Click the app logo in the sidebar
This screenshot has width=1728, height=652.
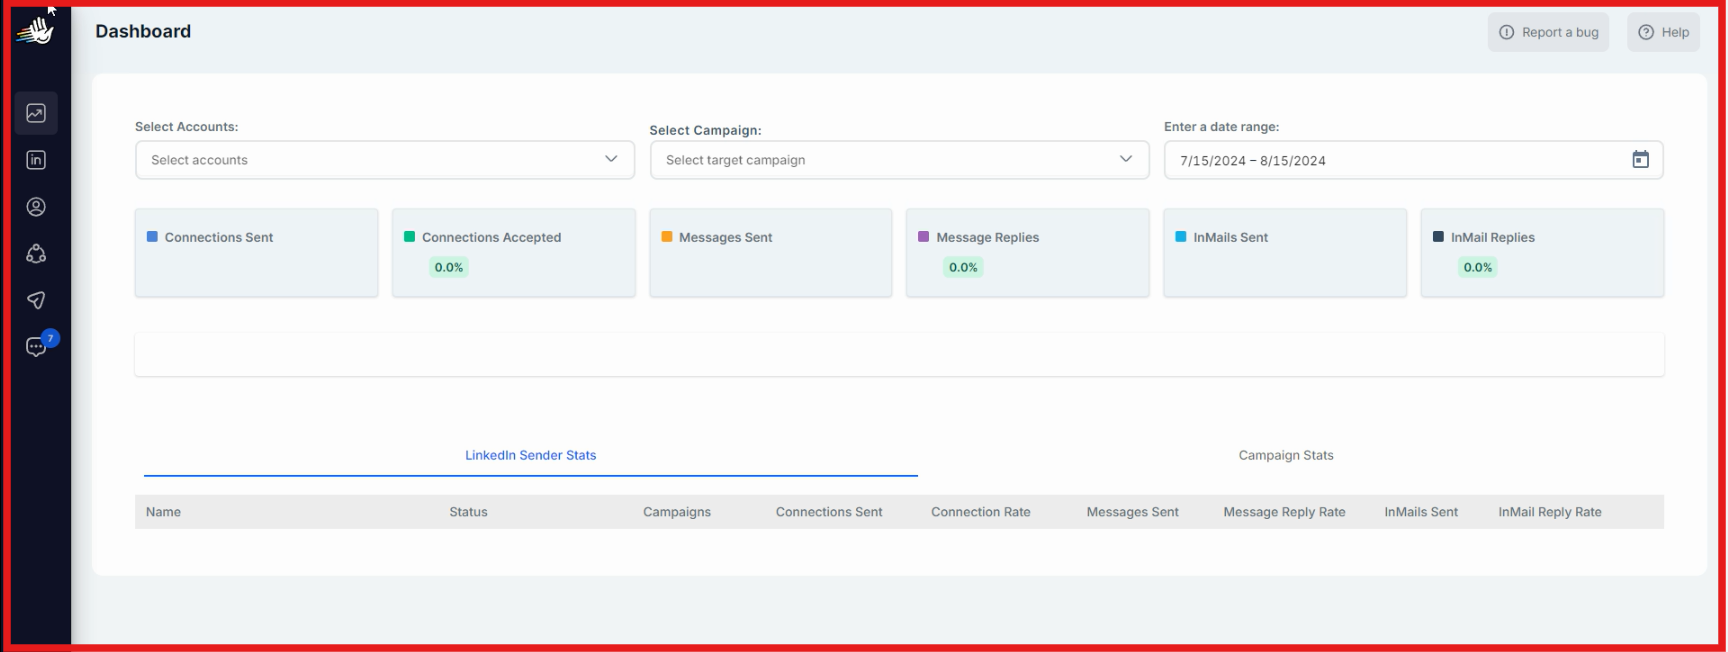[36, 31]
